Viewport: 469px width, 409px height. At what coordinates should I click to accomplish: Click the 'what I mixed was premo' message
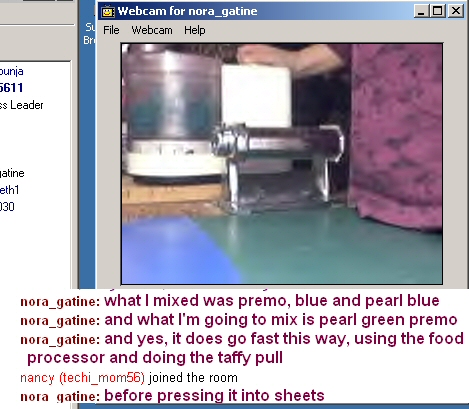point(272,301)
